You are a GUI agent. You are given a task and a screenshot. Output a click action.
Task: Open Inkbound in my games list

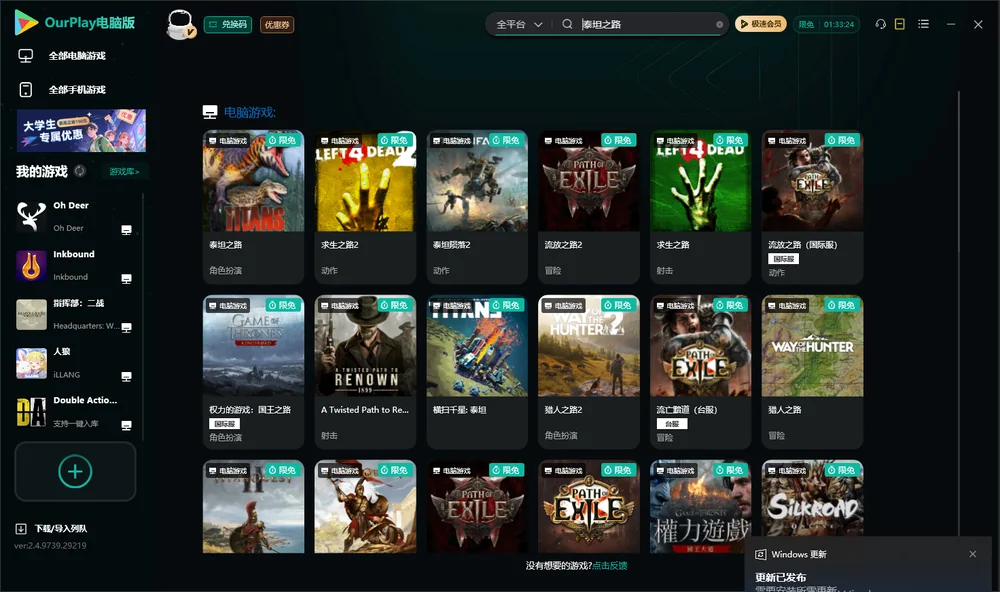pyautogui.click(x=73, y=265)
